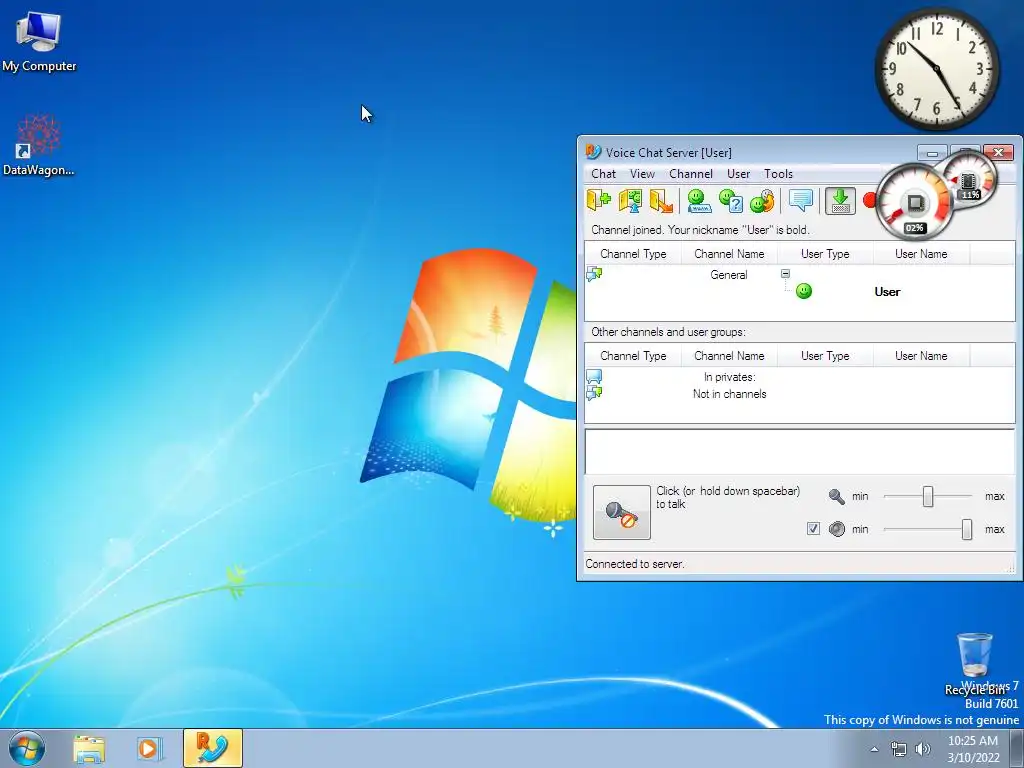Open the User menu
The width and height of the screenshot is (1024, 768).
click(738, 174)
